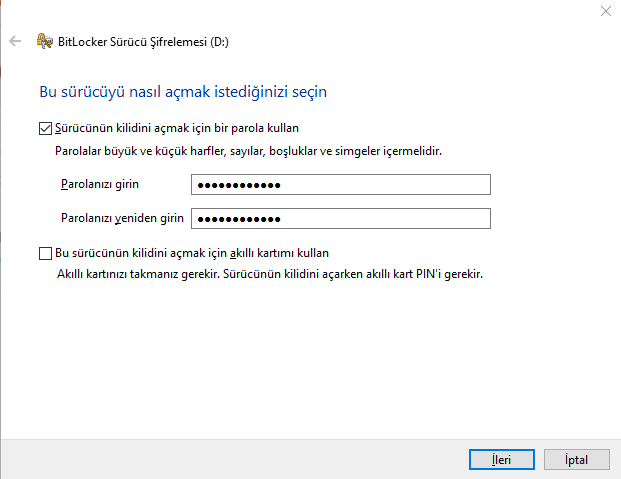The width and height of the screenshot is (621, 479).
Task: Click the akıllı kartımı kullan option label
Action: (x=192, y=253)
